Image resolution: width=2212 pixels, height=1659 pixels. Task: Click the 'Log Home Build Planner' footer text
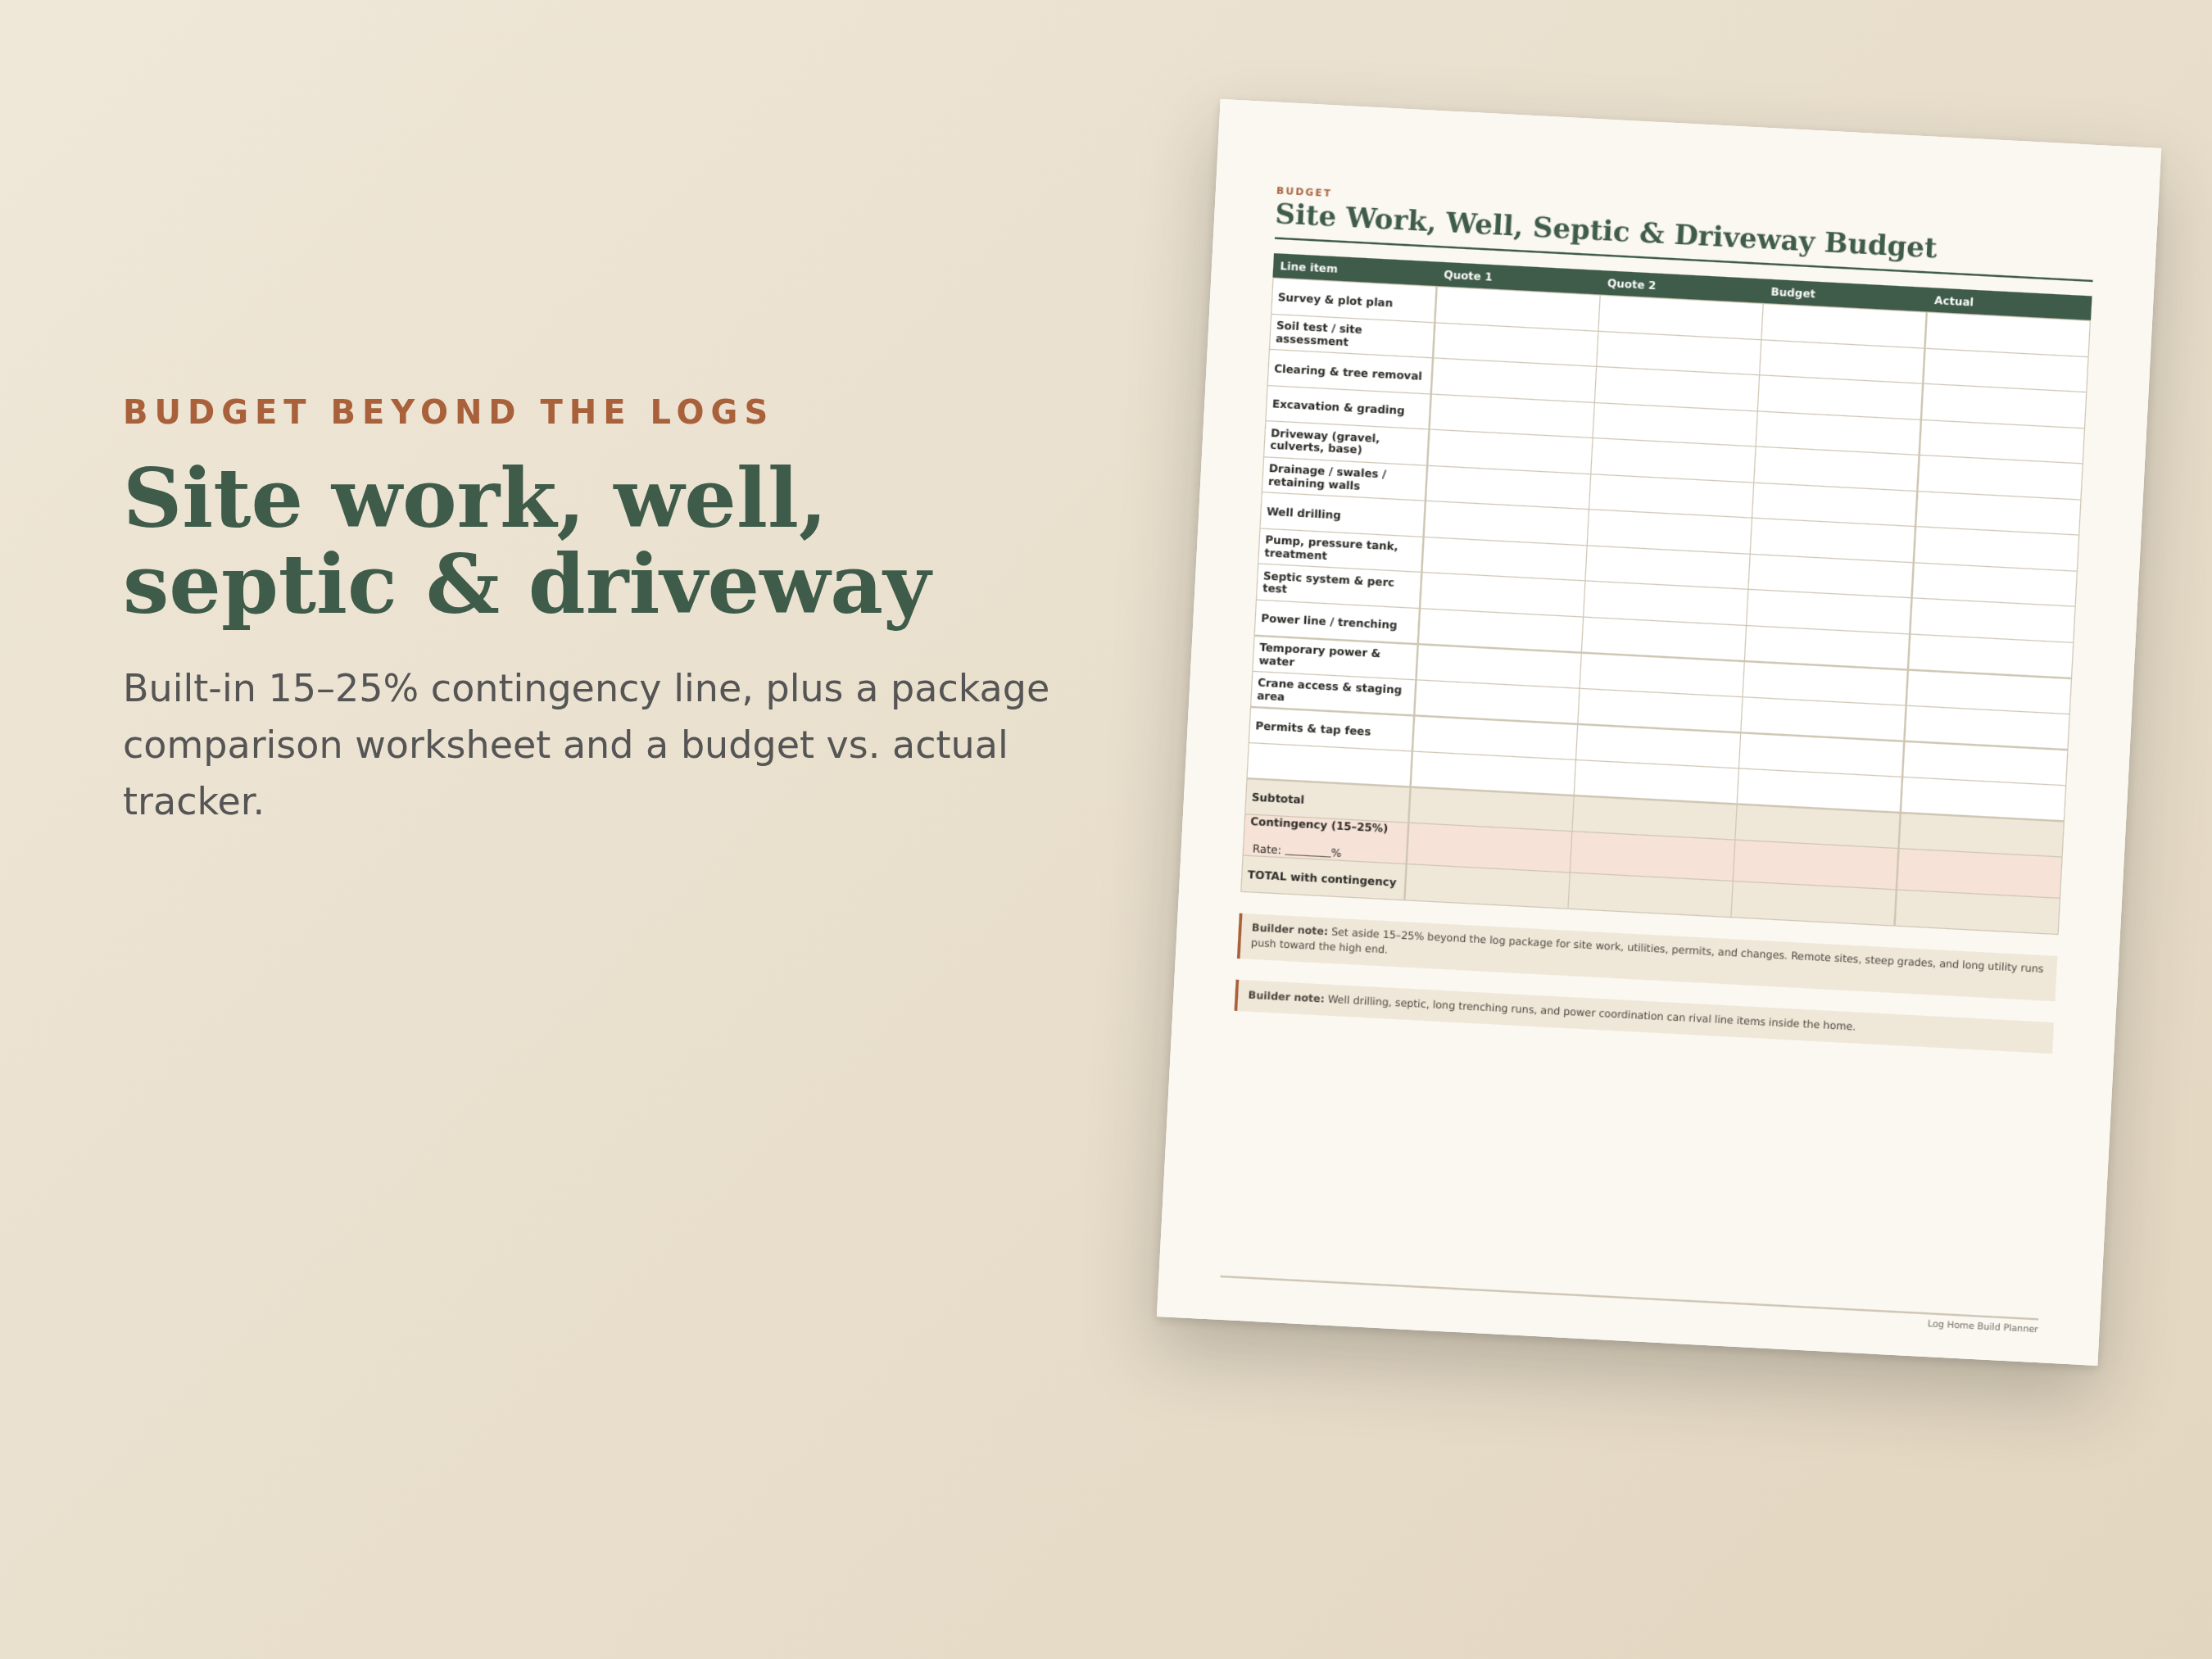tap(1982, 1326)
